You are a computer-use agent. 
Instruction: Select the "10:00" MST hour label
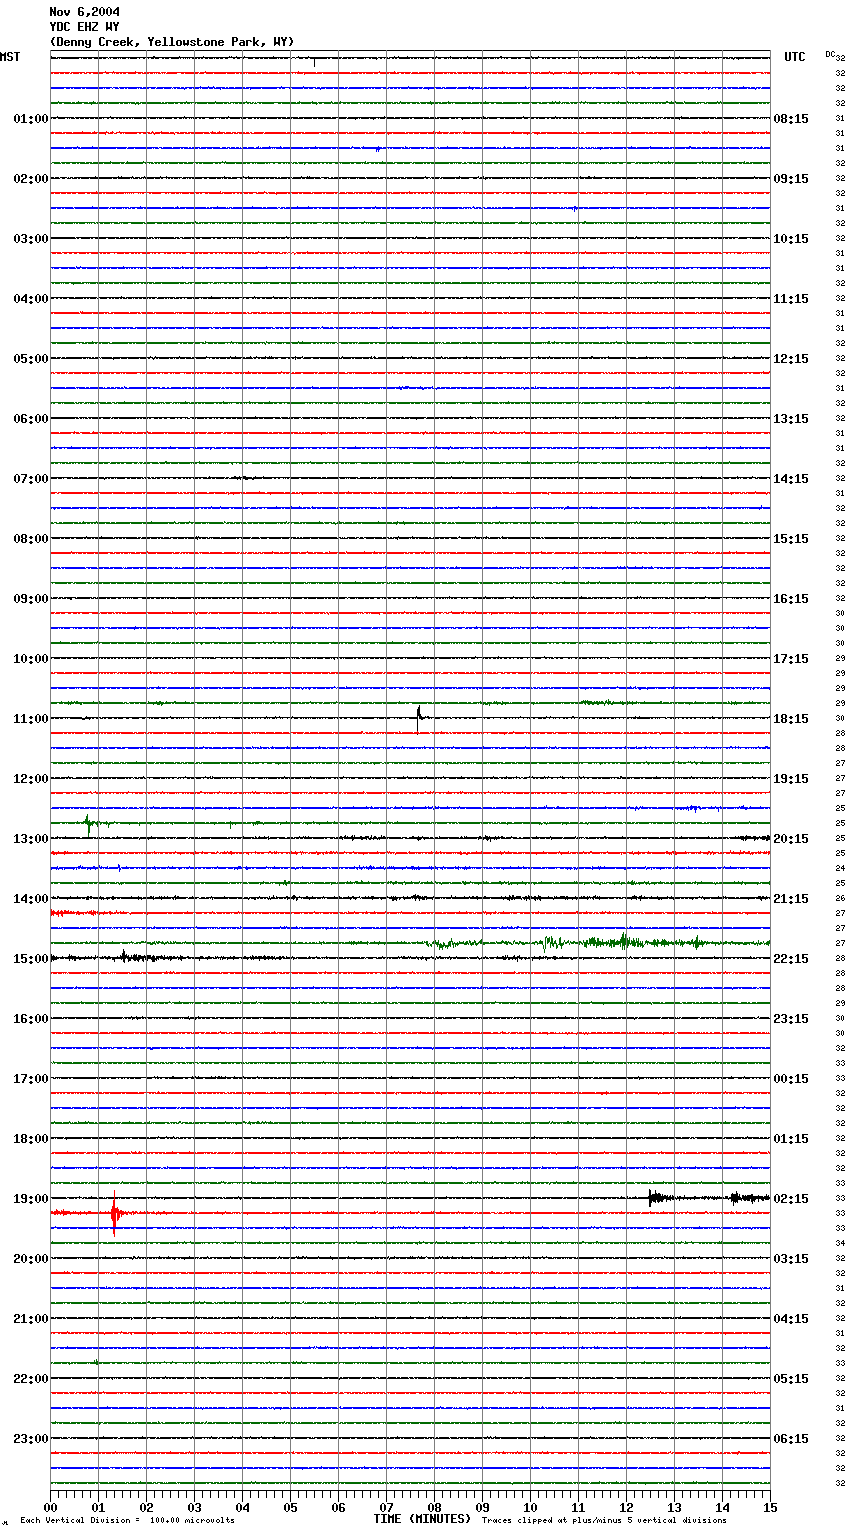[31, 659]
